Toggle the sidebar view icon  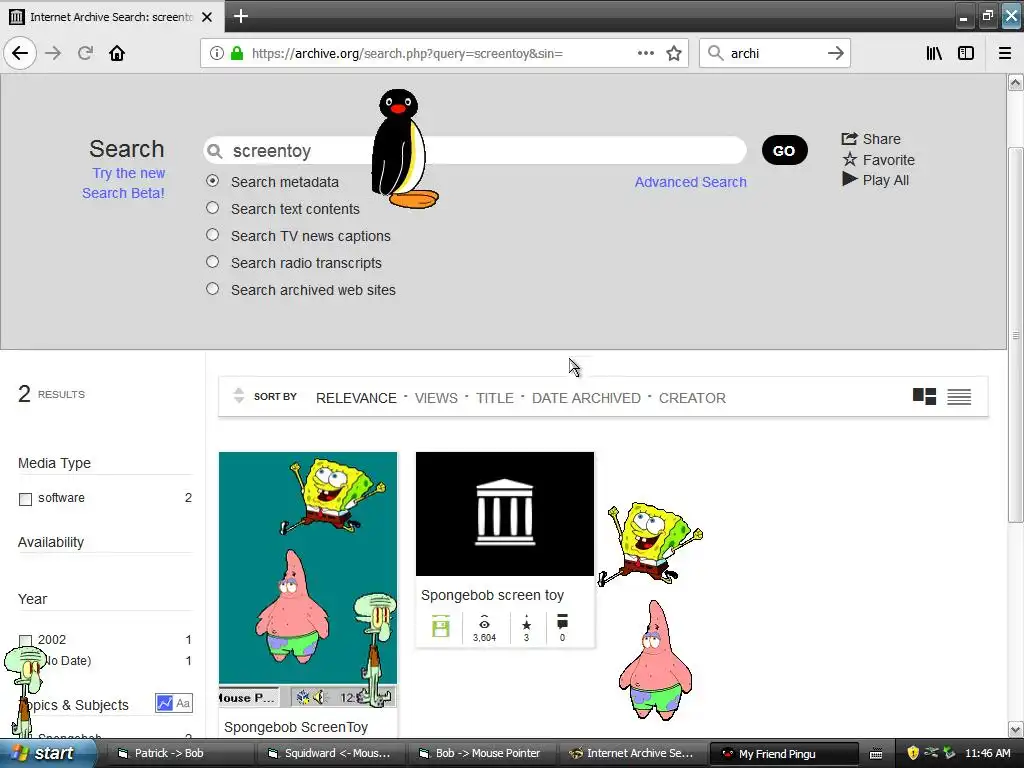point(966,53)
